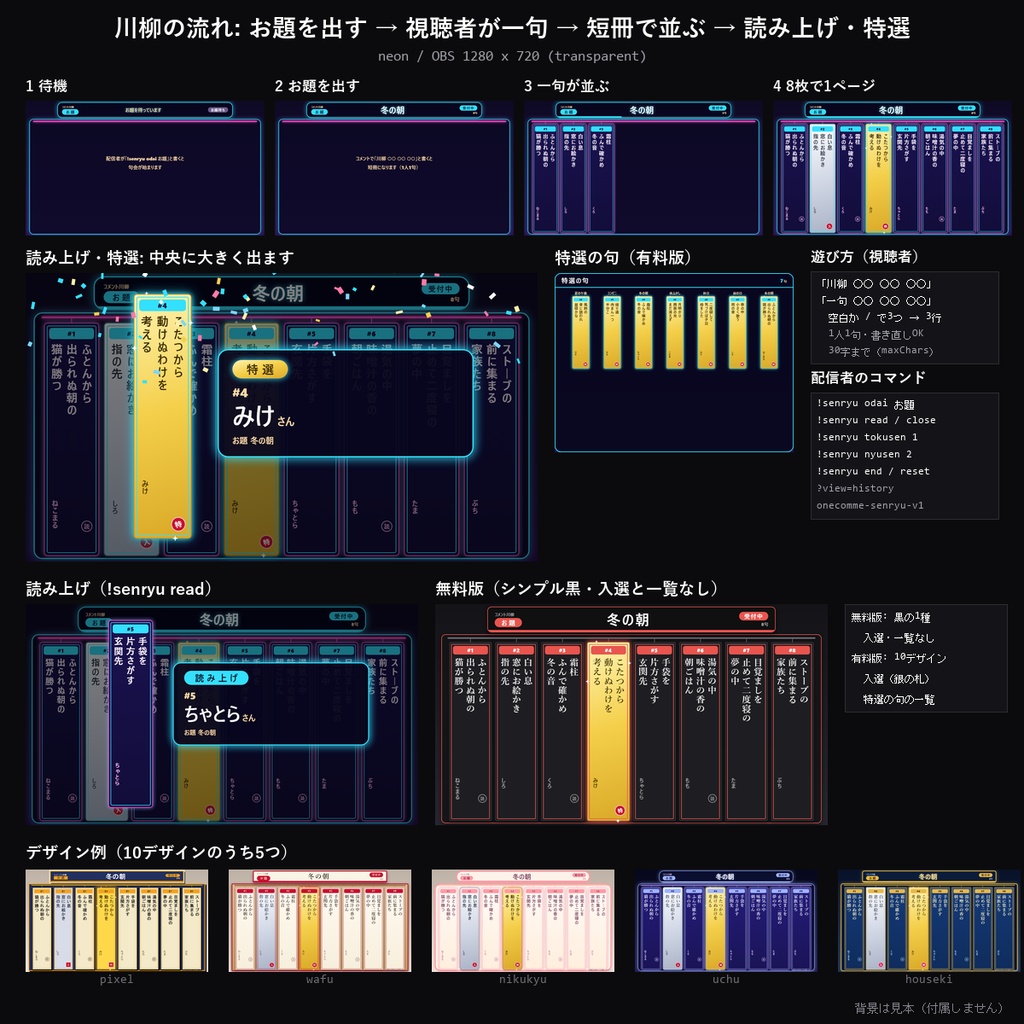Click the 「一句 ○○ ○○ ○○」 example line
Screen dimensions: 1024x1024
[x=875, y=300]
